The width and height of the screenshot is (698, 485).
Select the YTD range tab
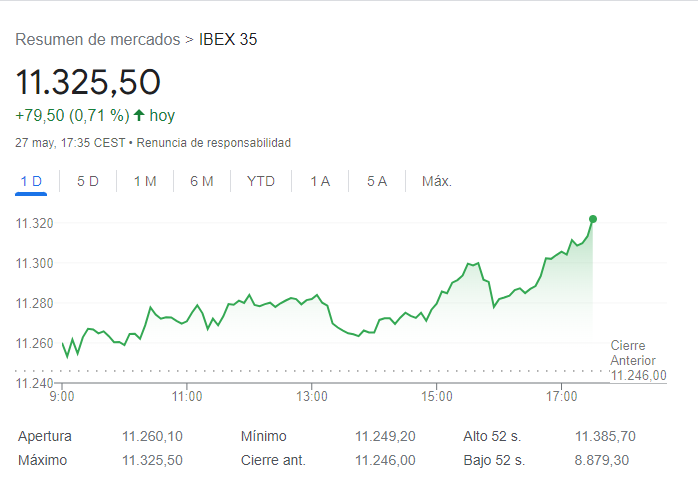[261, 181]
